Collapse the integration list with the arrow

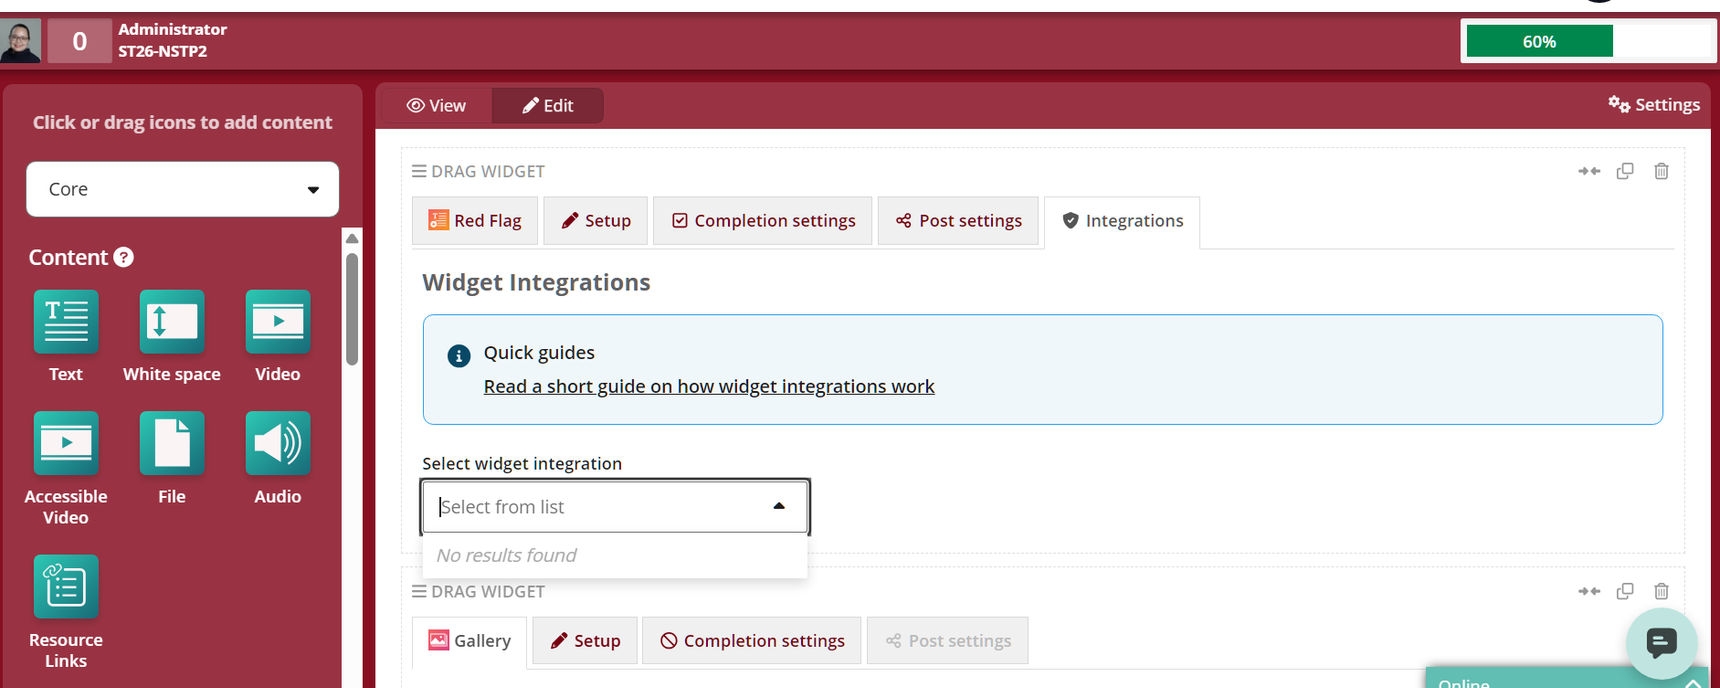[x=779, y=506]
